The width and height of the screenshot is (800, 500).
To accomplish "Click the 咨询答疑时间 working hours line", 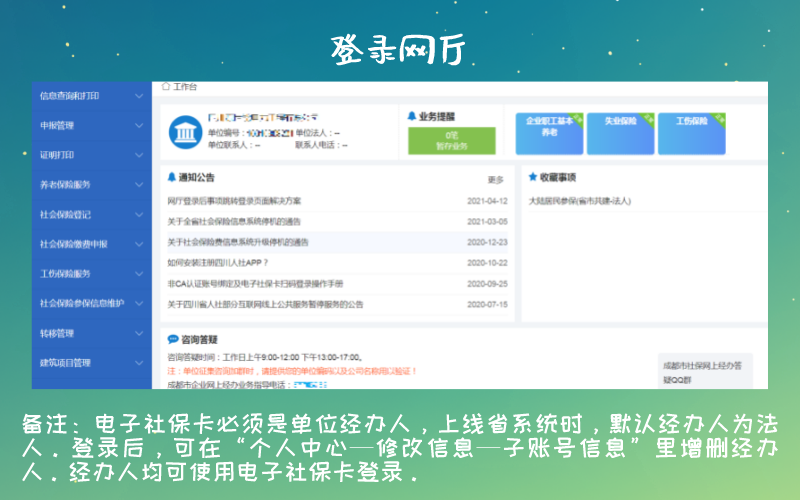I will pyautogui.click(x=265, y=358).
